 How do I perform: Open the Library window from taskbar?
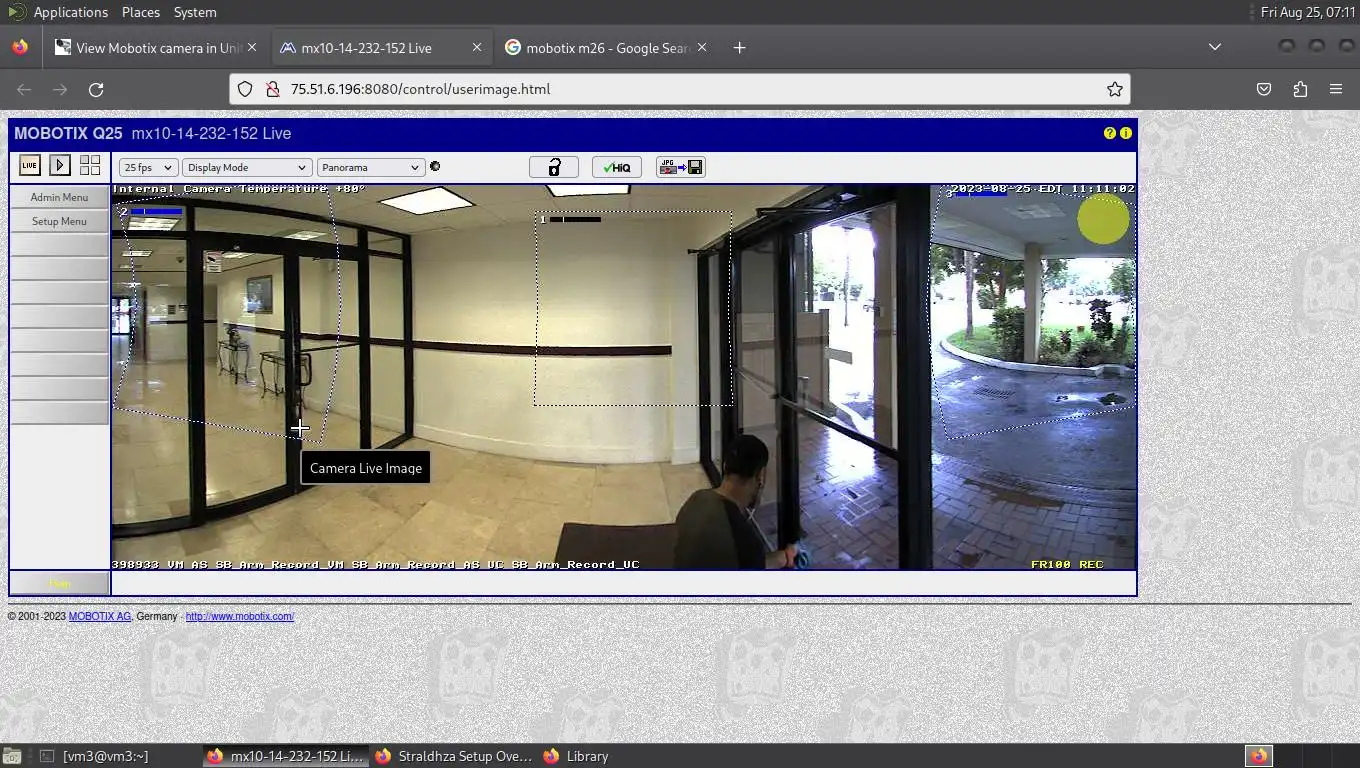pos(575,756)
